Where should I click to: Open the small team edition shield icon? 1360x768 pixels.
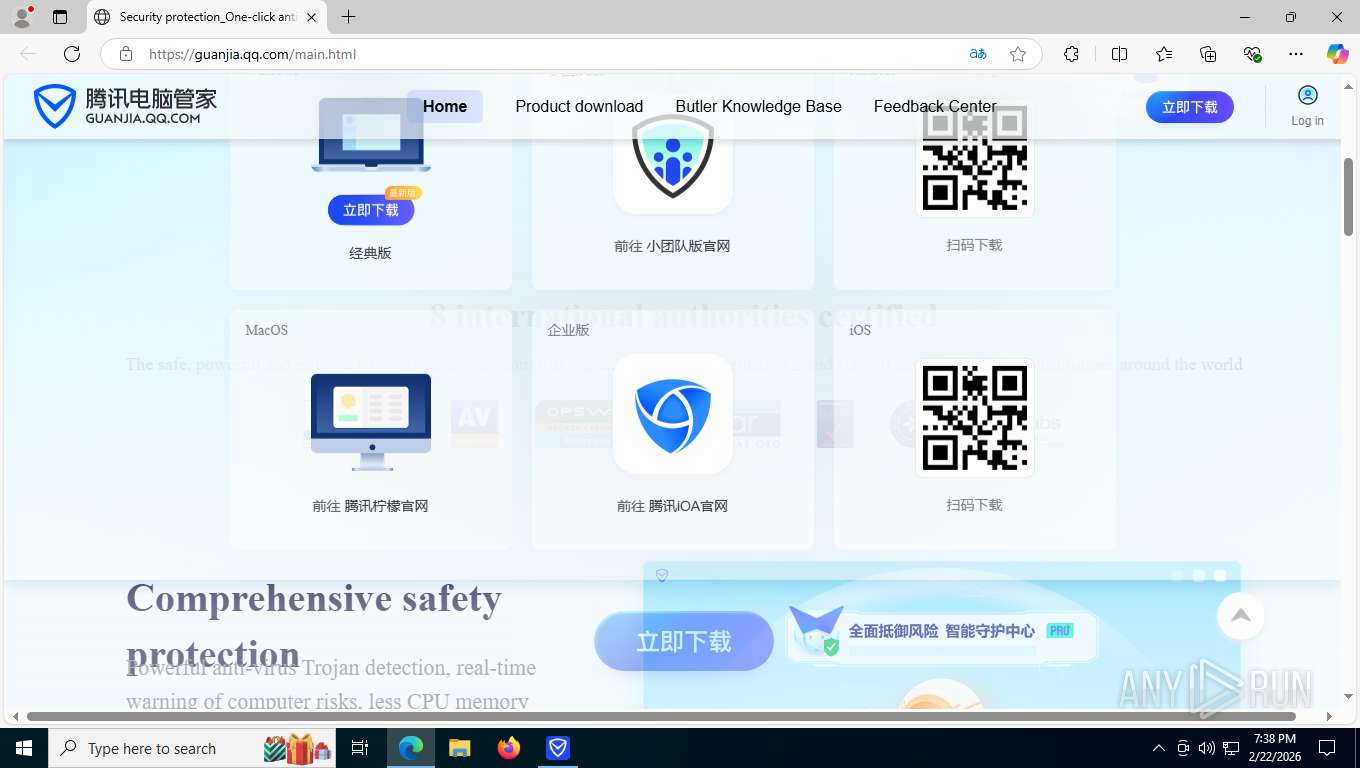673,155
